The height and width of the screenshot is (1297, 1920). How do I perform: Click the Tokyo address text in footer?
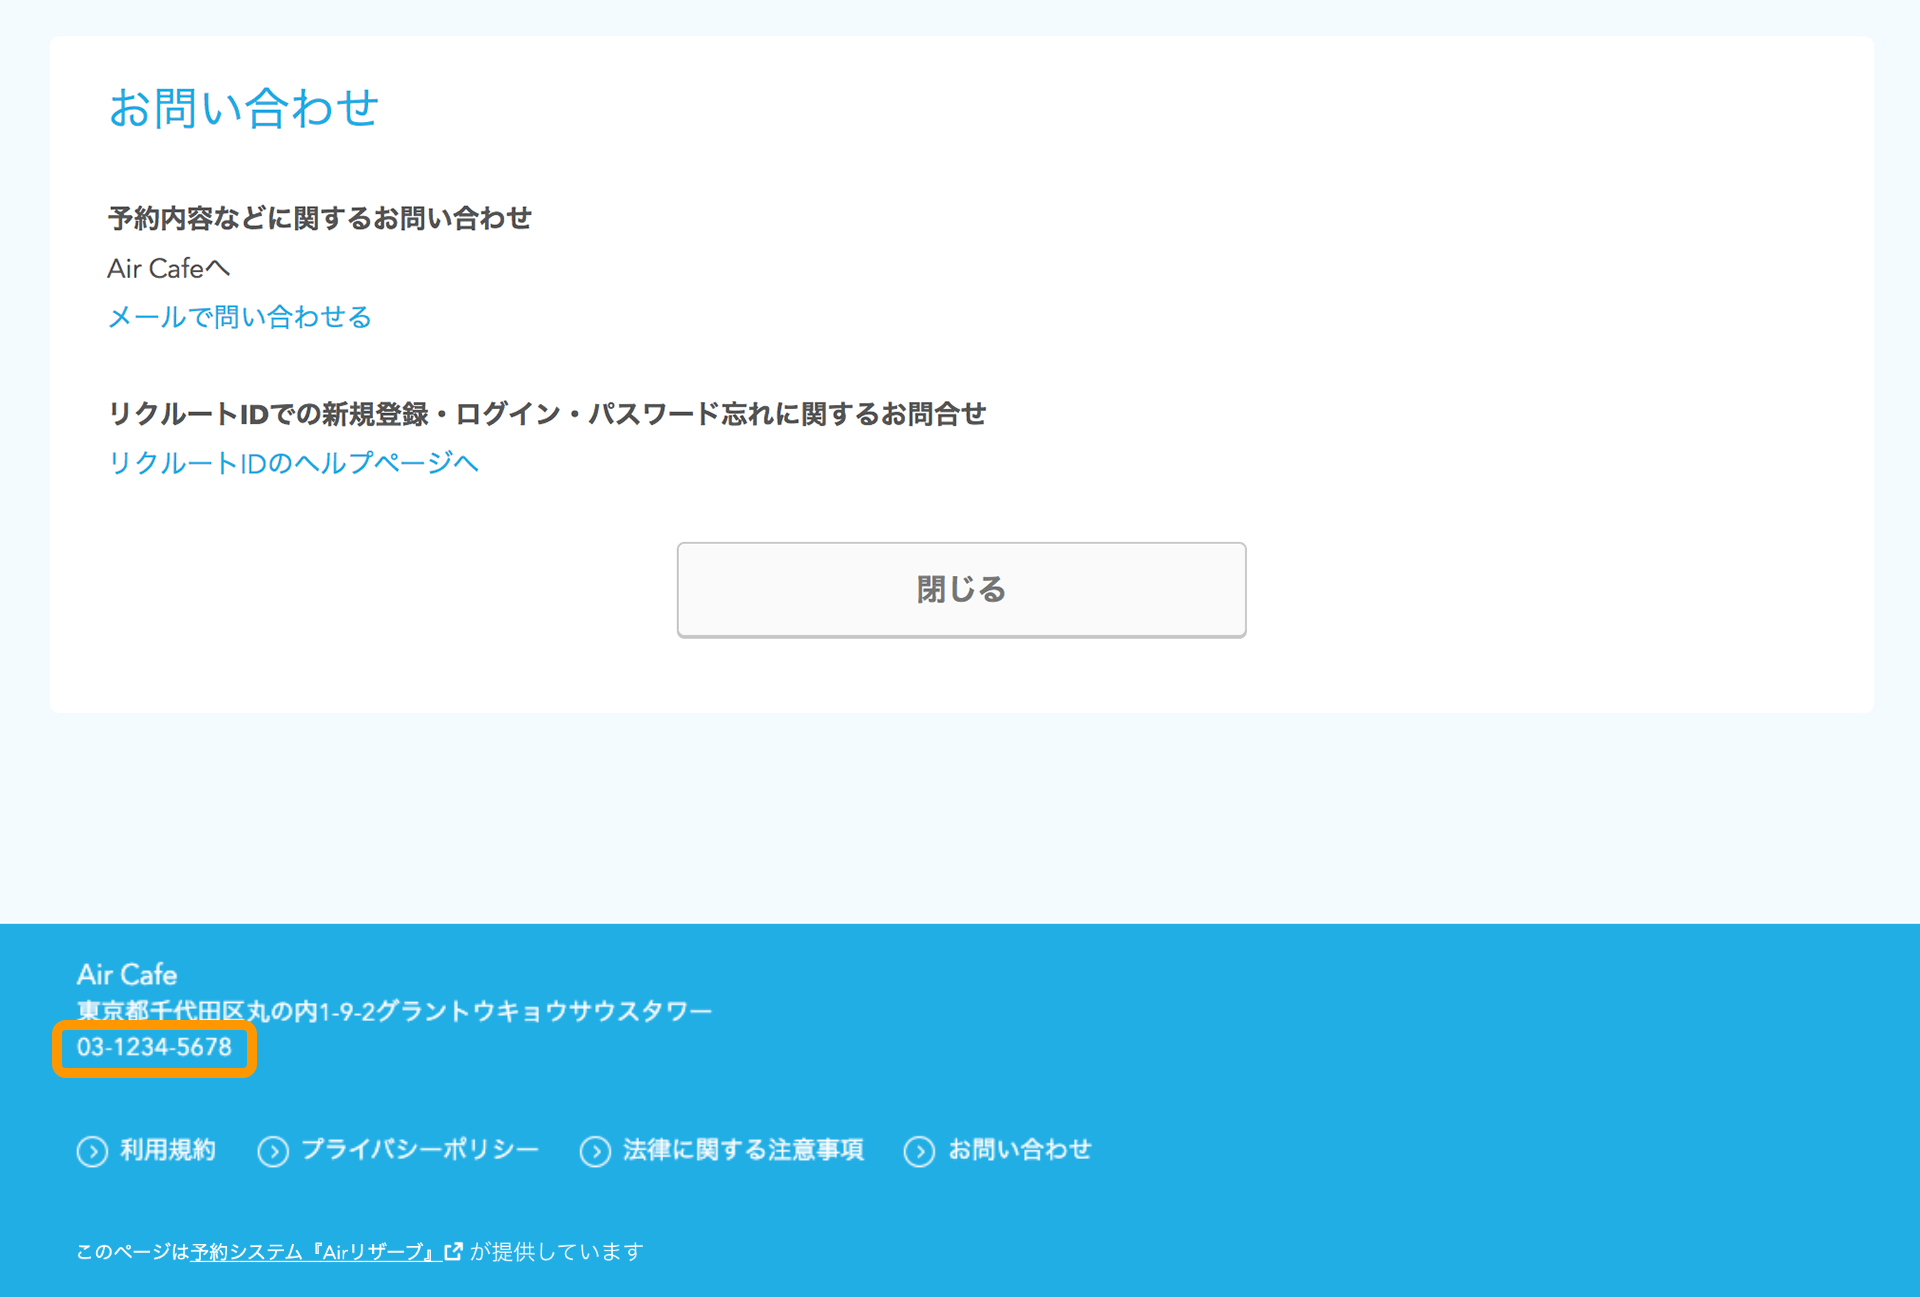coord(395,1011)
